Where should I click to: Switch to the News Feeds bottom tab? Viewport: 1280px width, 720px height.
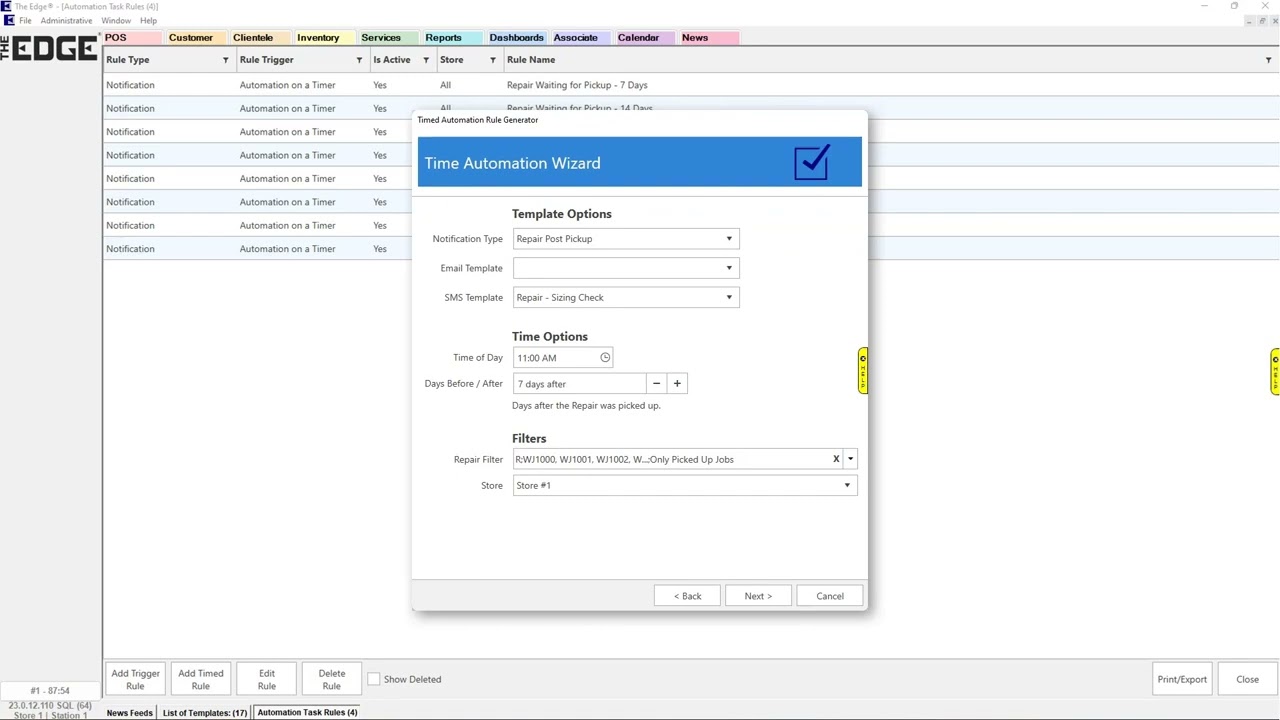[130, 713]
